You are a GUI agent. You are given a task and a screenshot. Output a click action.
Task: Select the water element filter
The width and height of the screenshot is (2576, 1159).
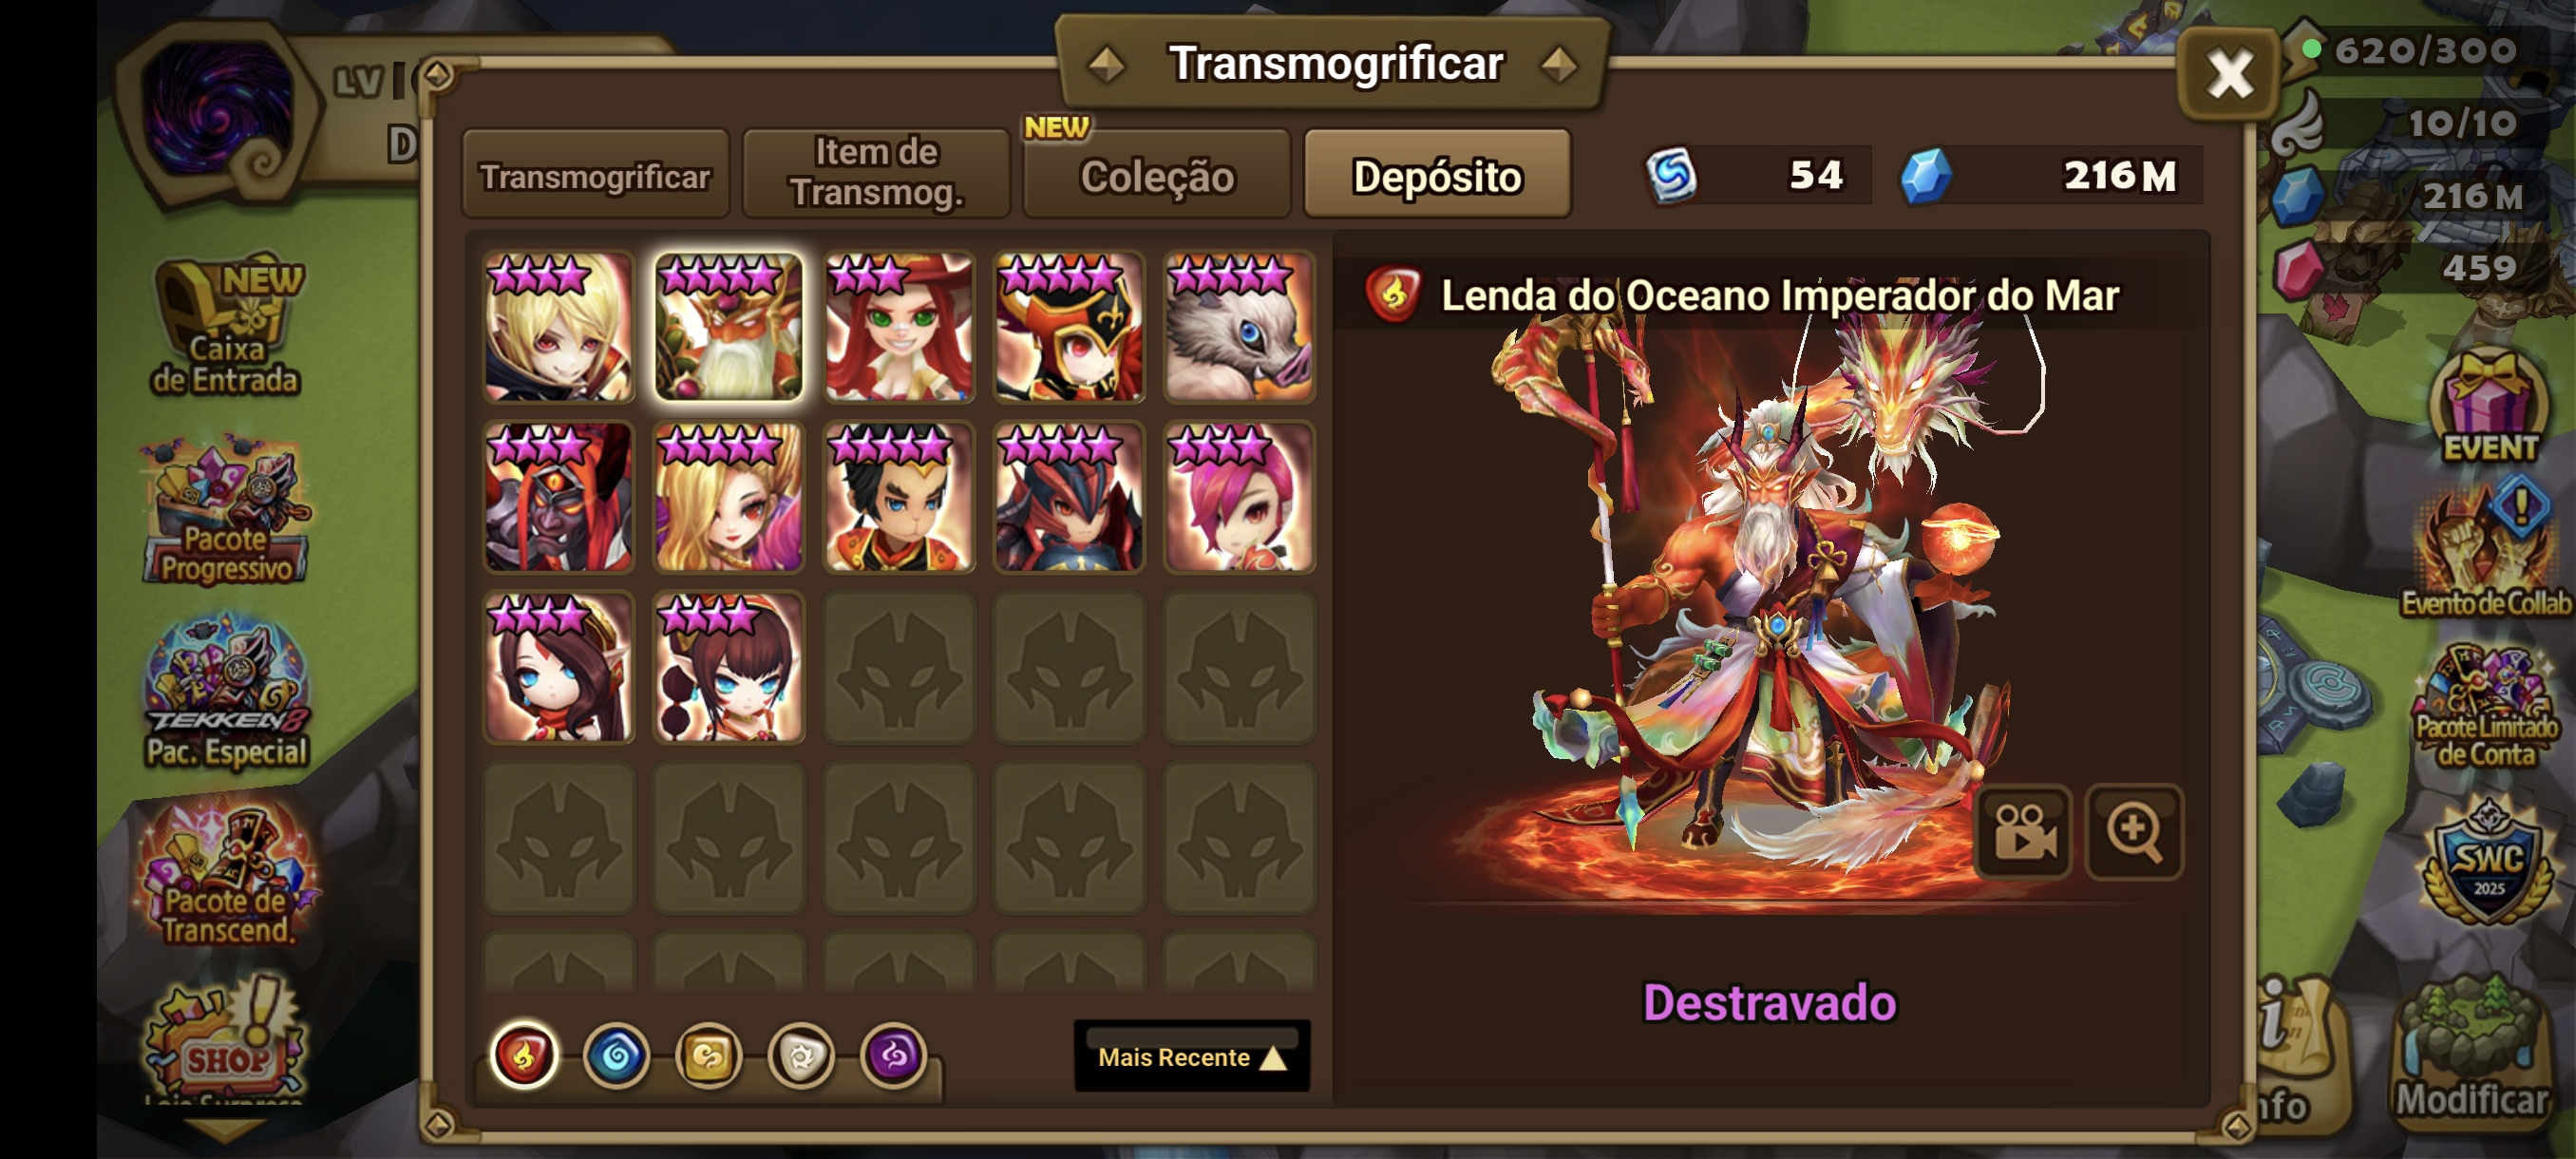pos(616,1055)
